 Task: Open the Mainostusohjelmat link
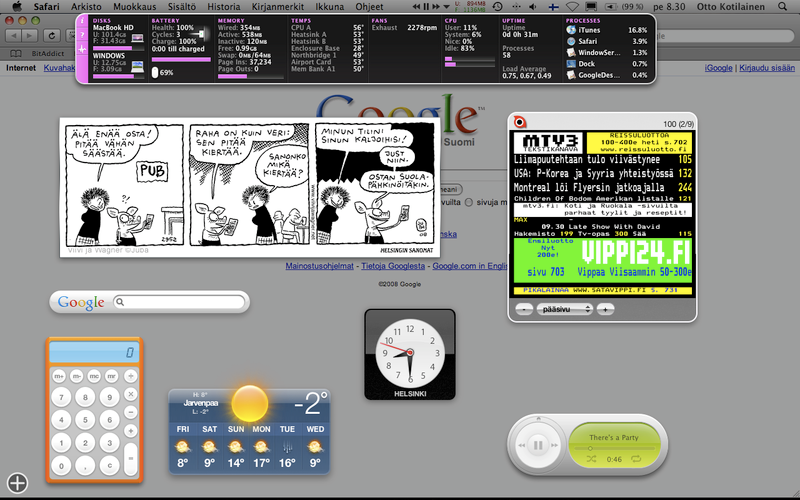coord(319,266)
